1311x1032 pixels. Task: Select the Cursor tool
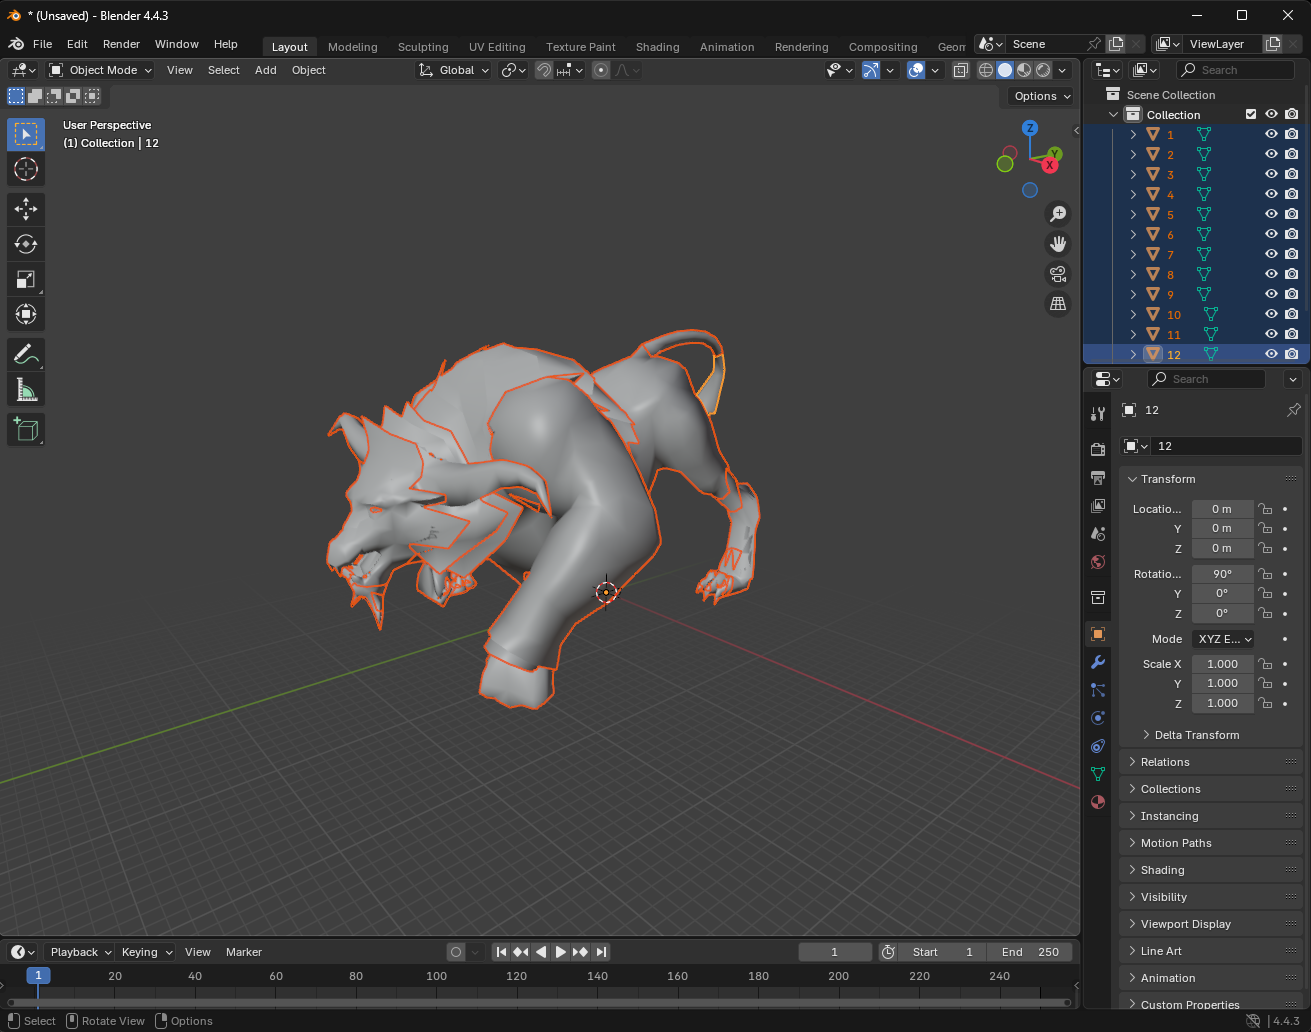pyautogui.click(x=26, y=169)
